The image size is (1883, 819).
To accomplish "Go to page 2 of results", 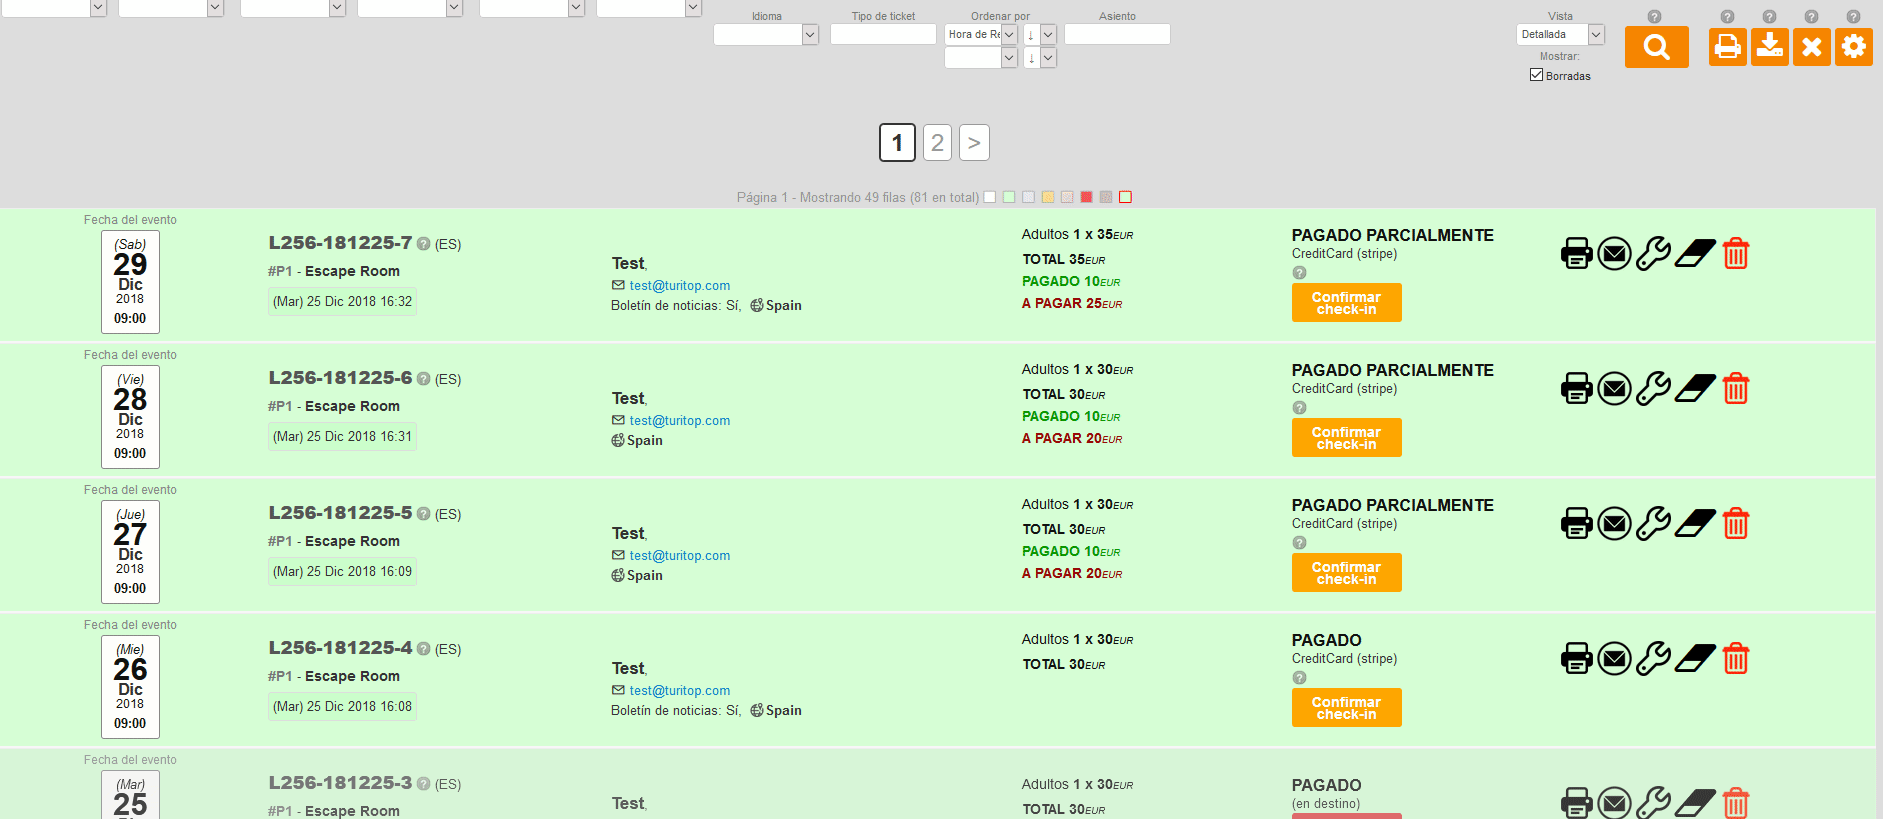I will click(937, 143).
